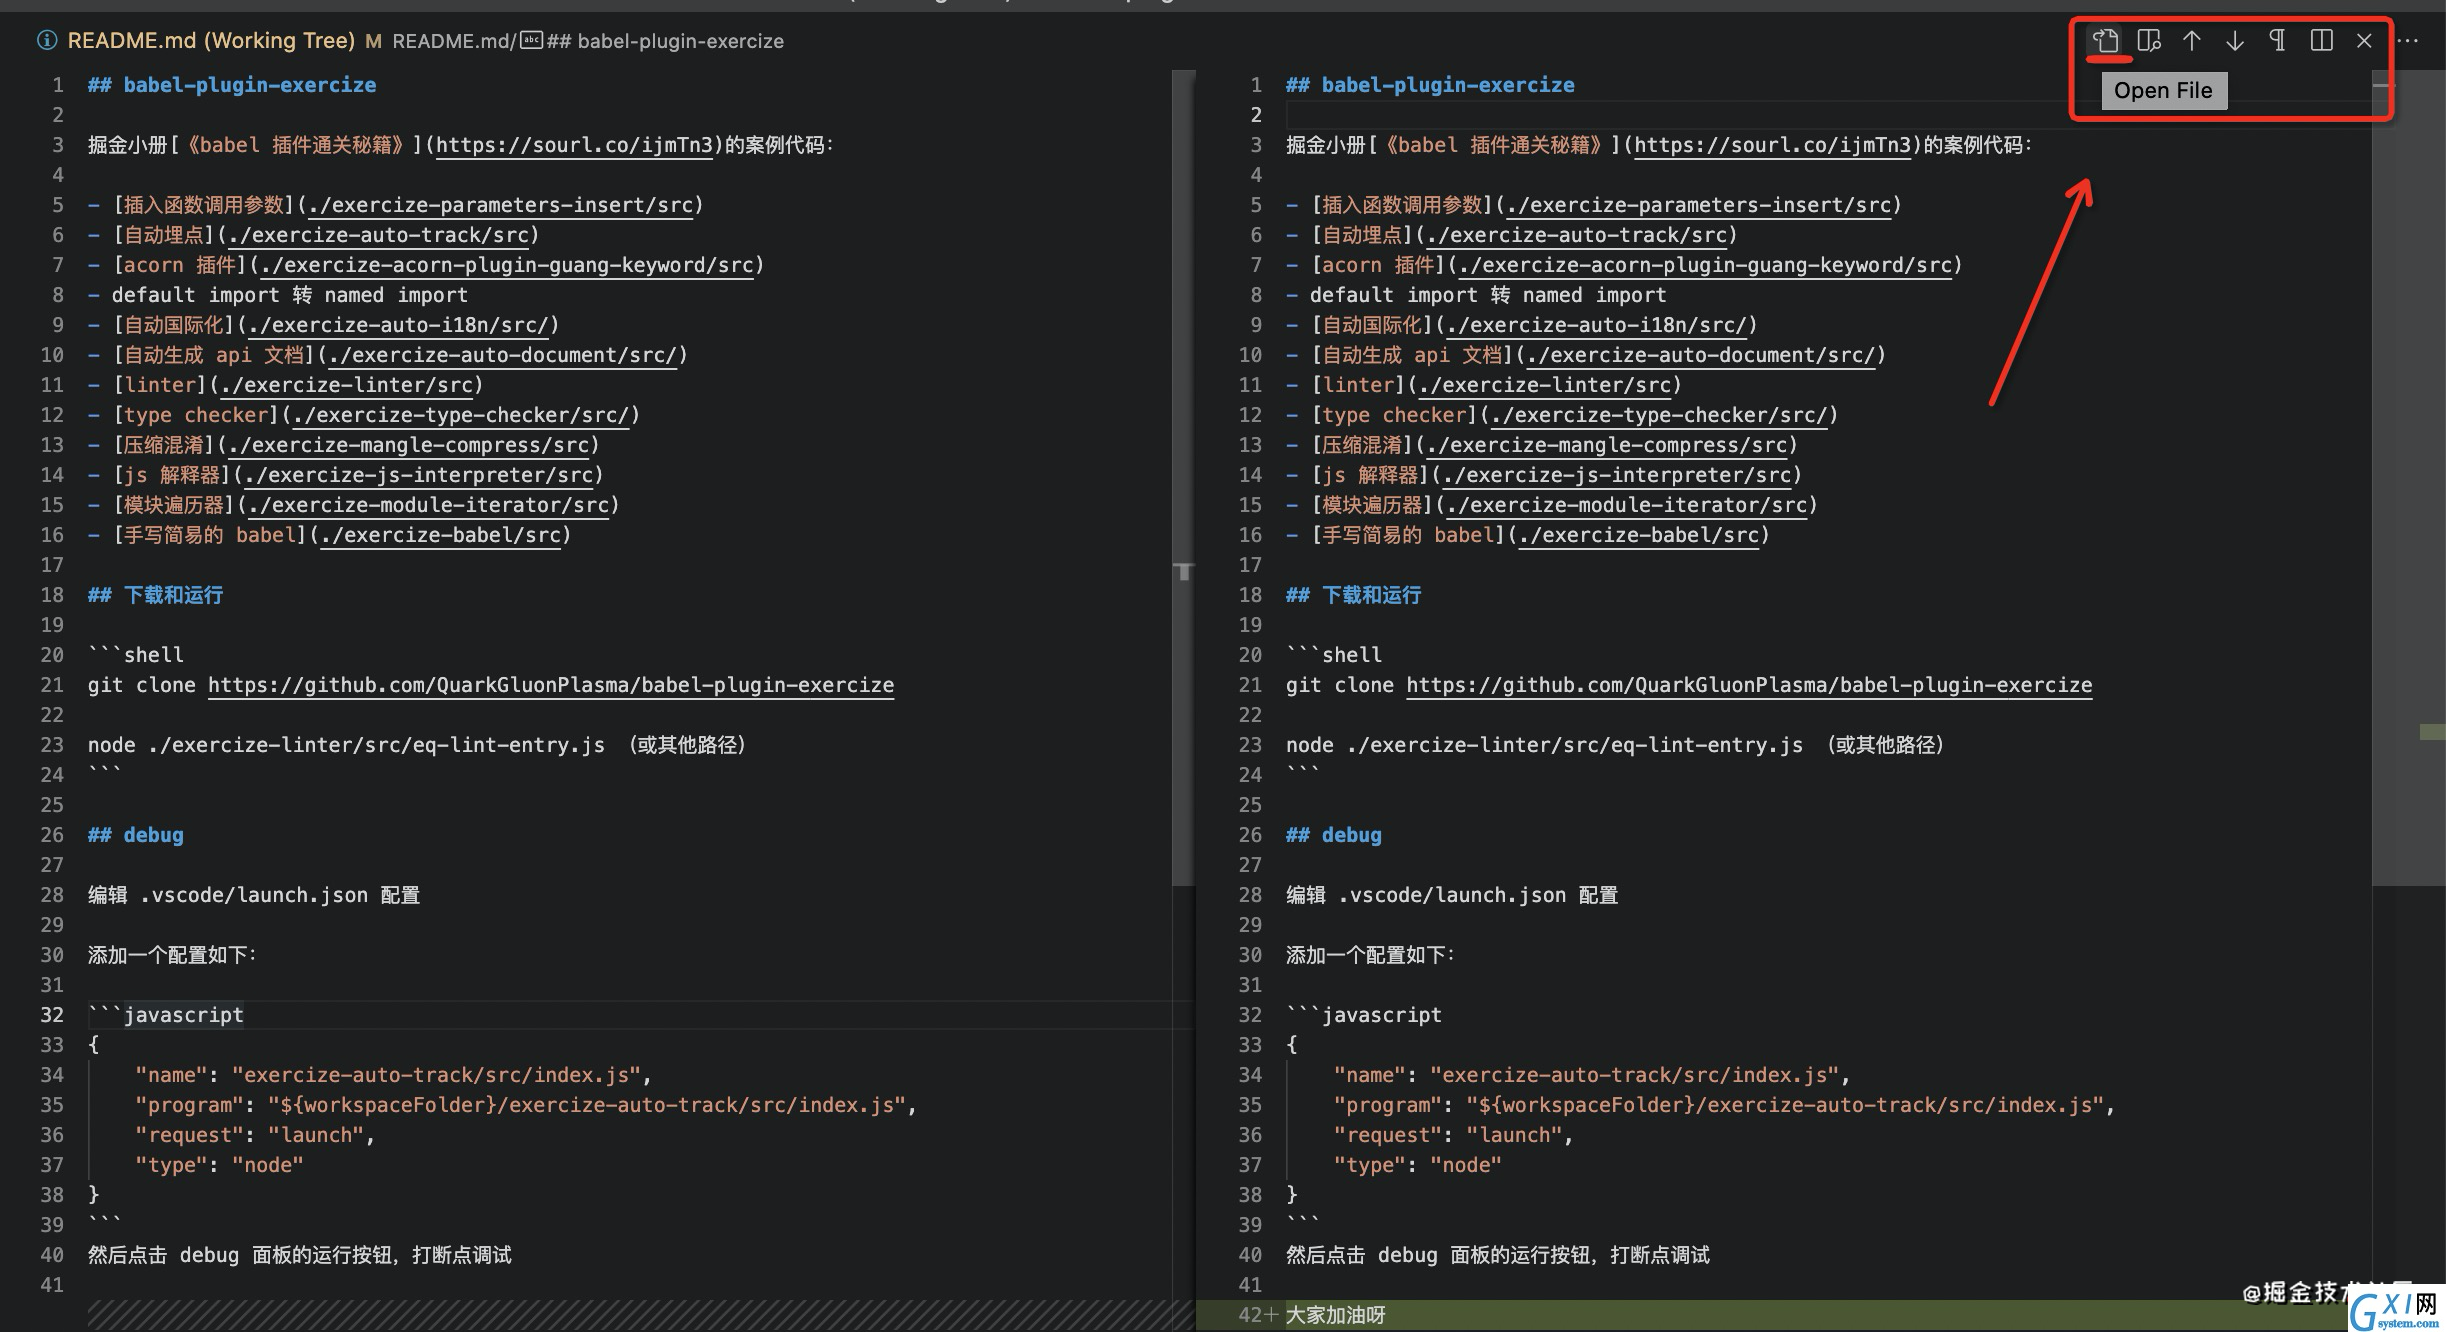Open the sourl.co link in the right pane

pyautogui.click(x=1772, y=145)
